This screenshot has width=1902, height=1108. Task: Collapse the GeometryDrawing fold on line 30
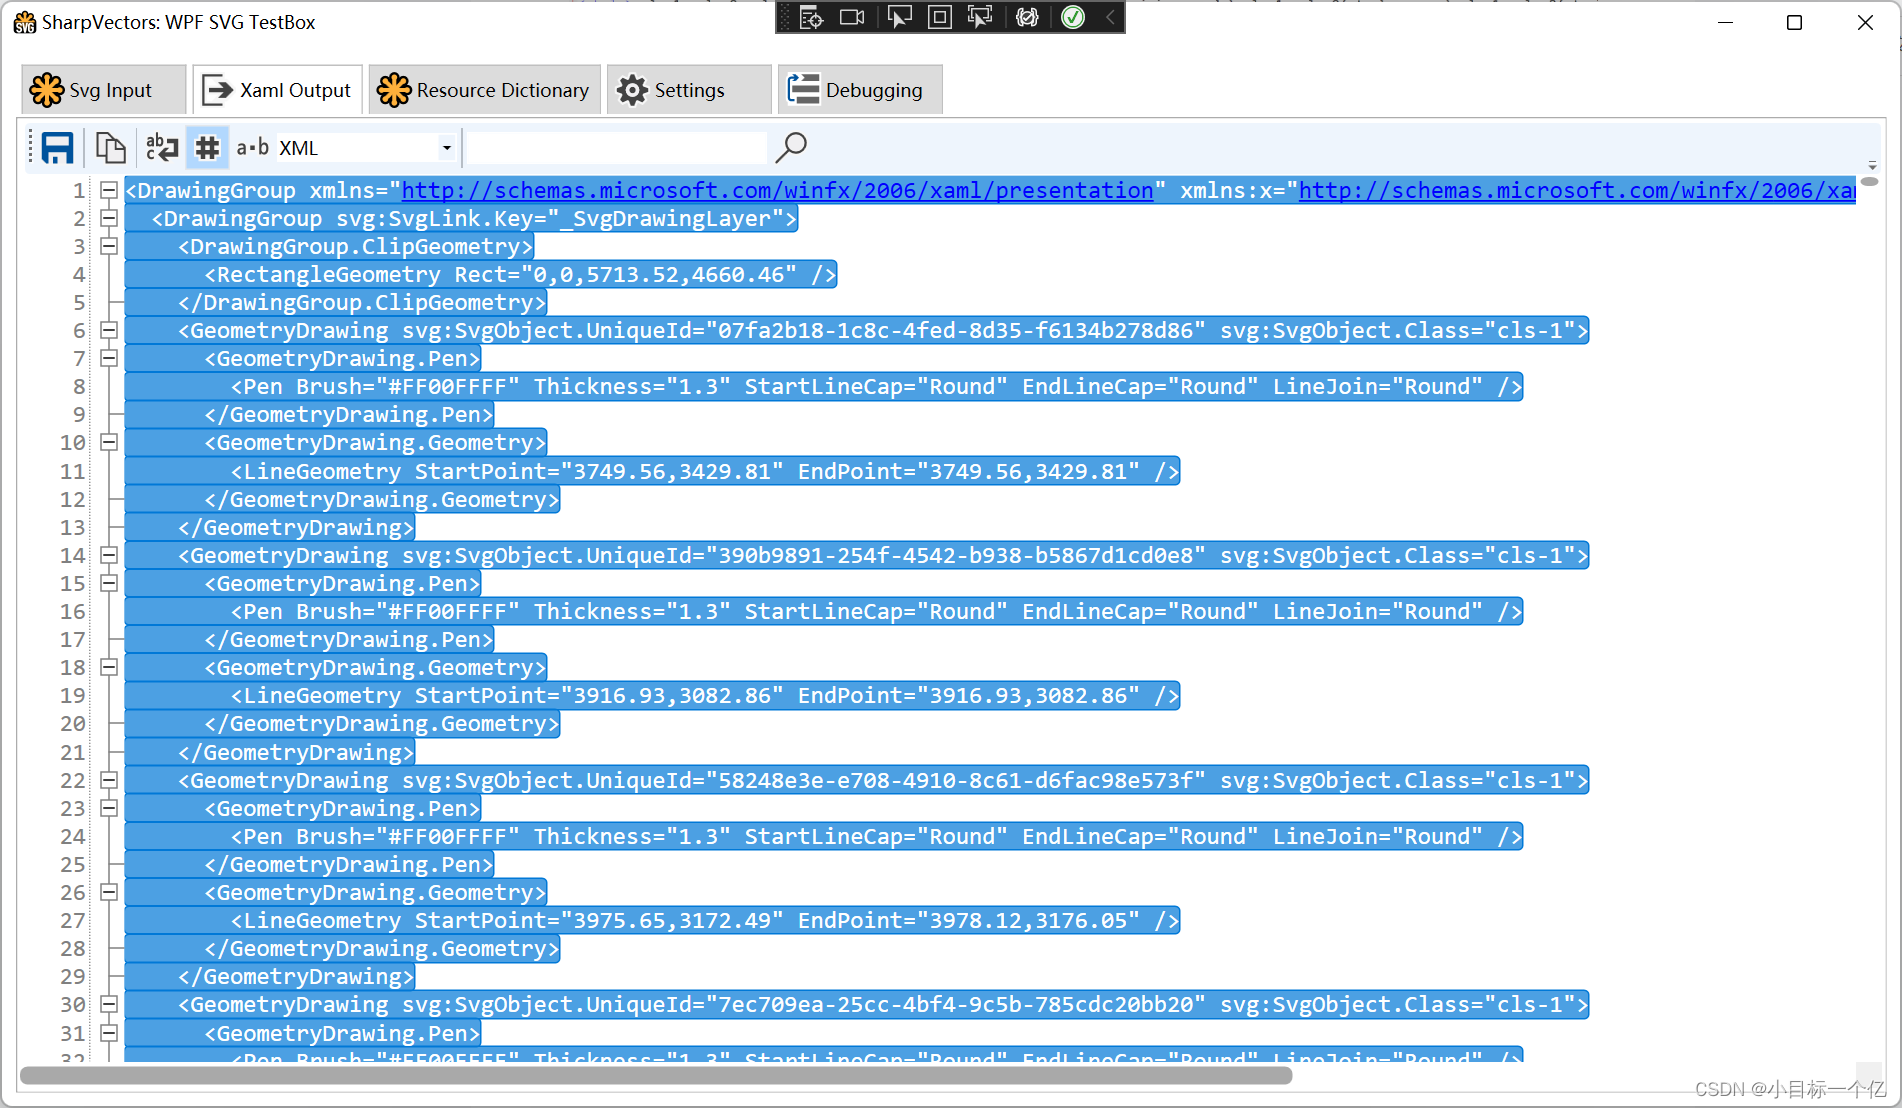click(109, 1004)
